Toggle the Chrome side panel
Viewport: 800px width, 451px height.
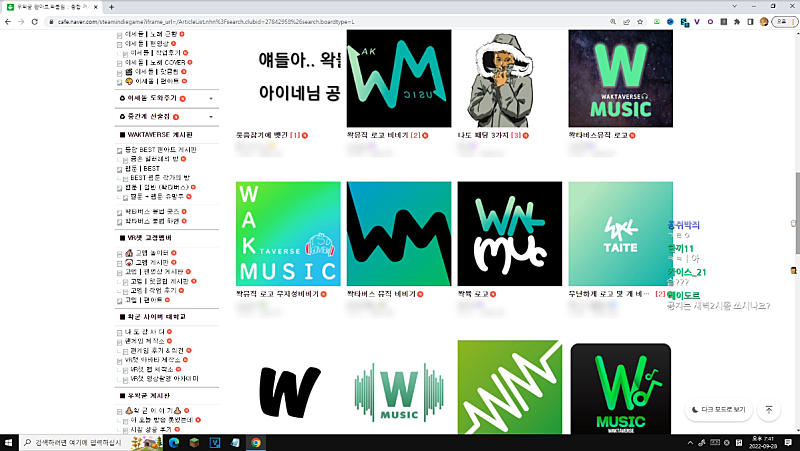750,22
